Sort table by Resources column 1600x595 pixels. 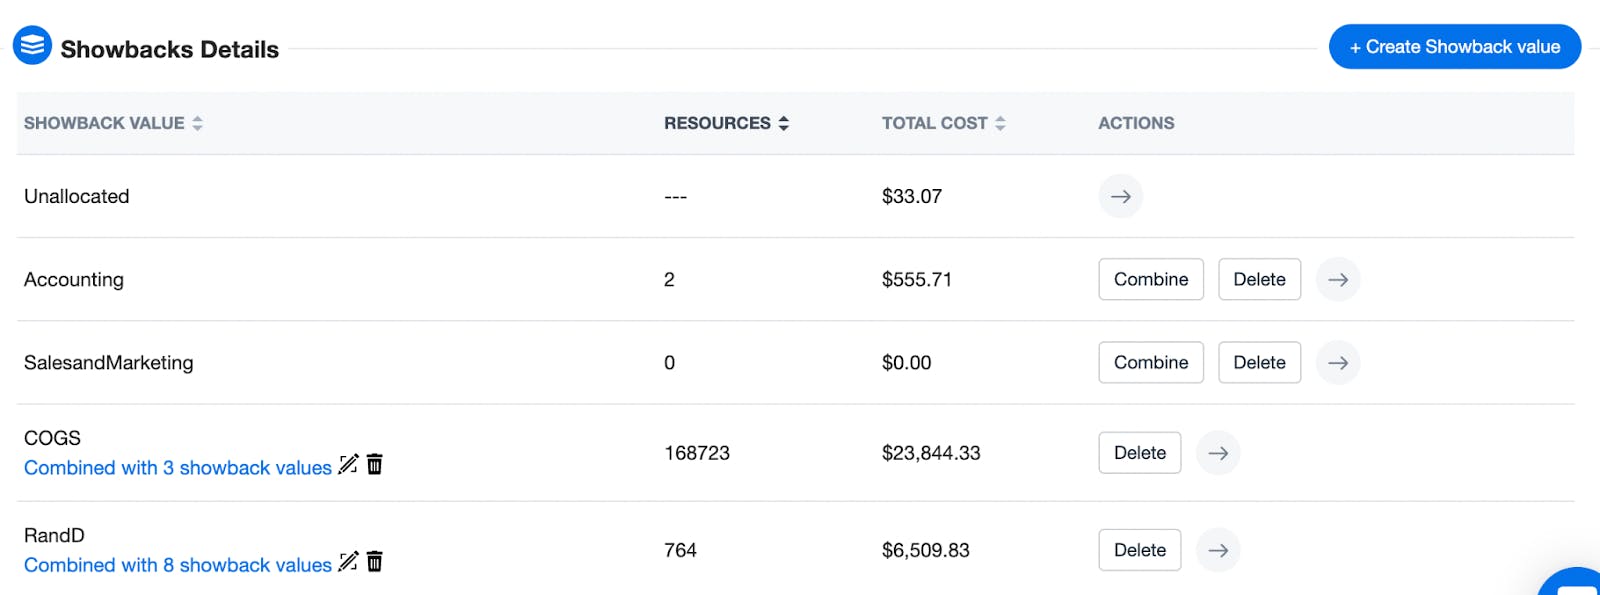coord(783,123)
